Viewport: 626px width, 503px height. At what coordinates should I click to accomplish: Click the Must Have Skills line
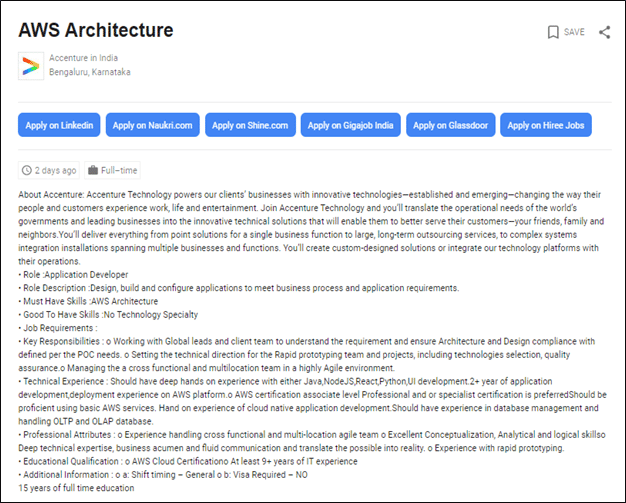[88, 301]
